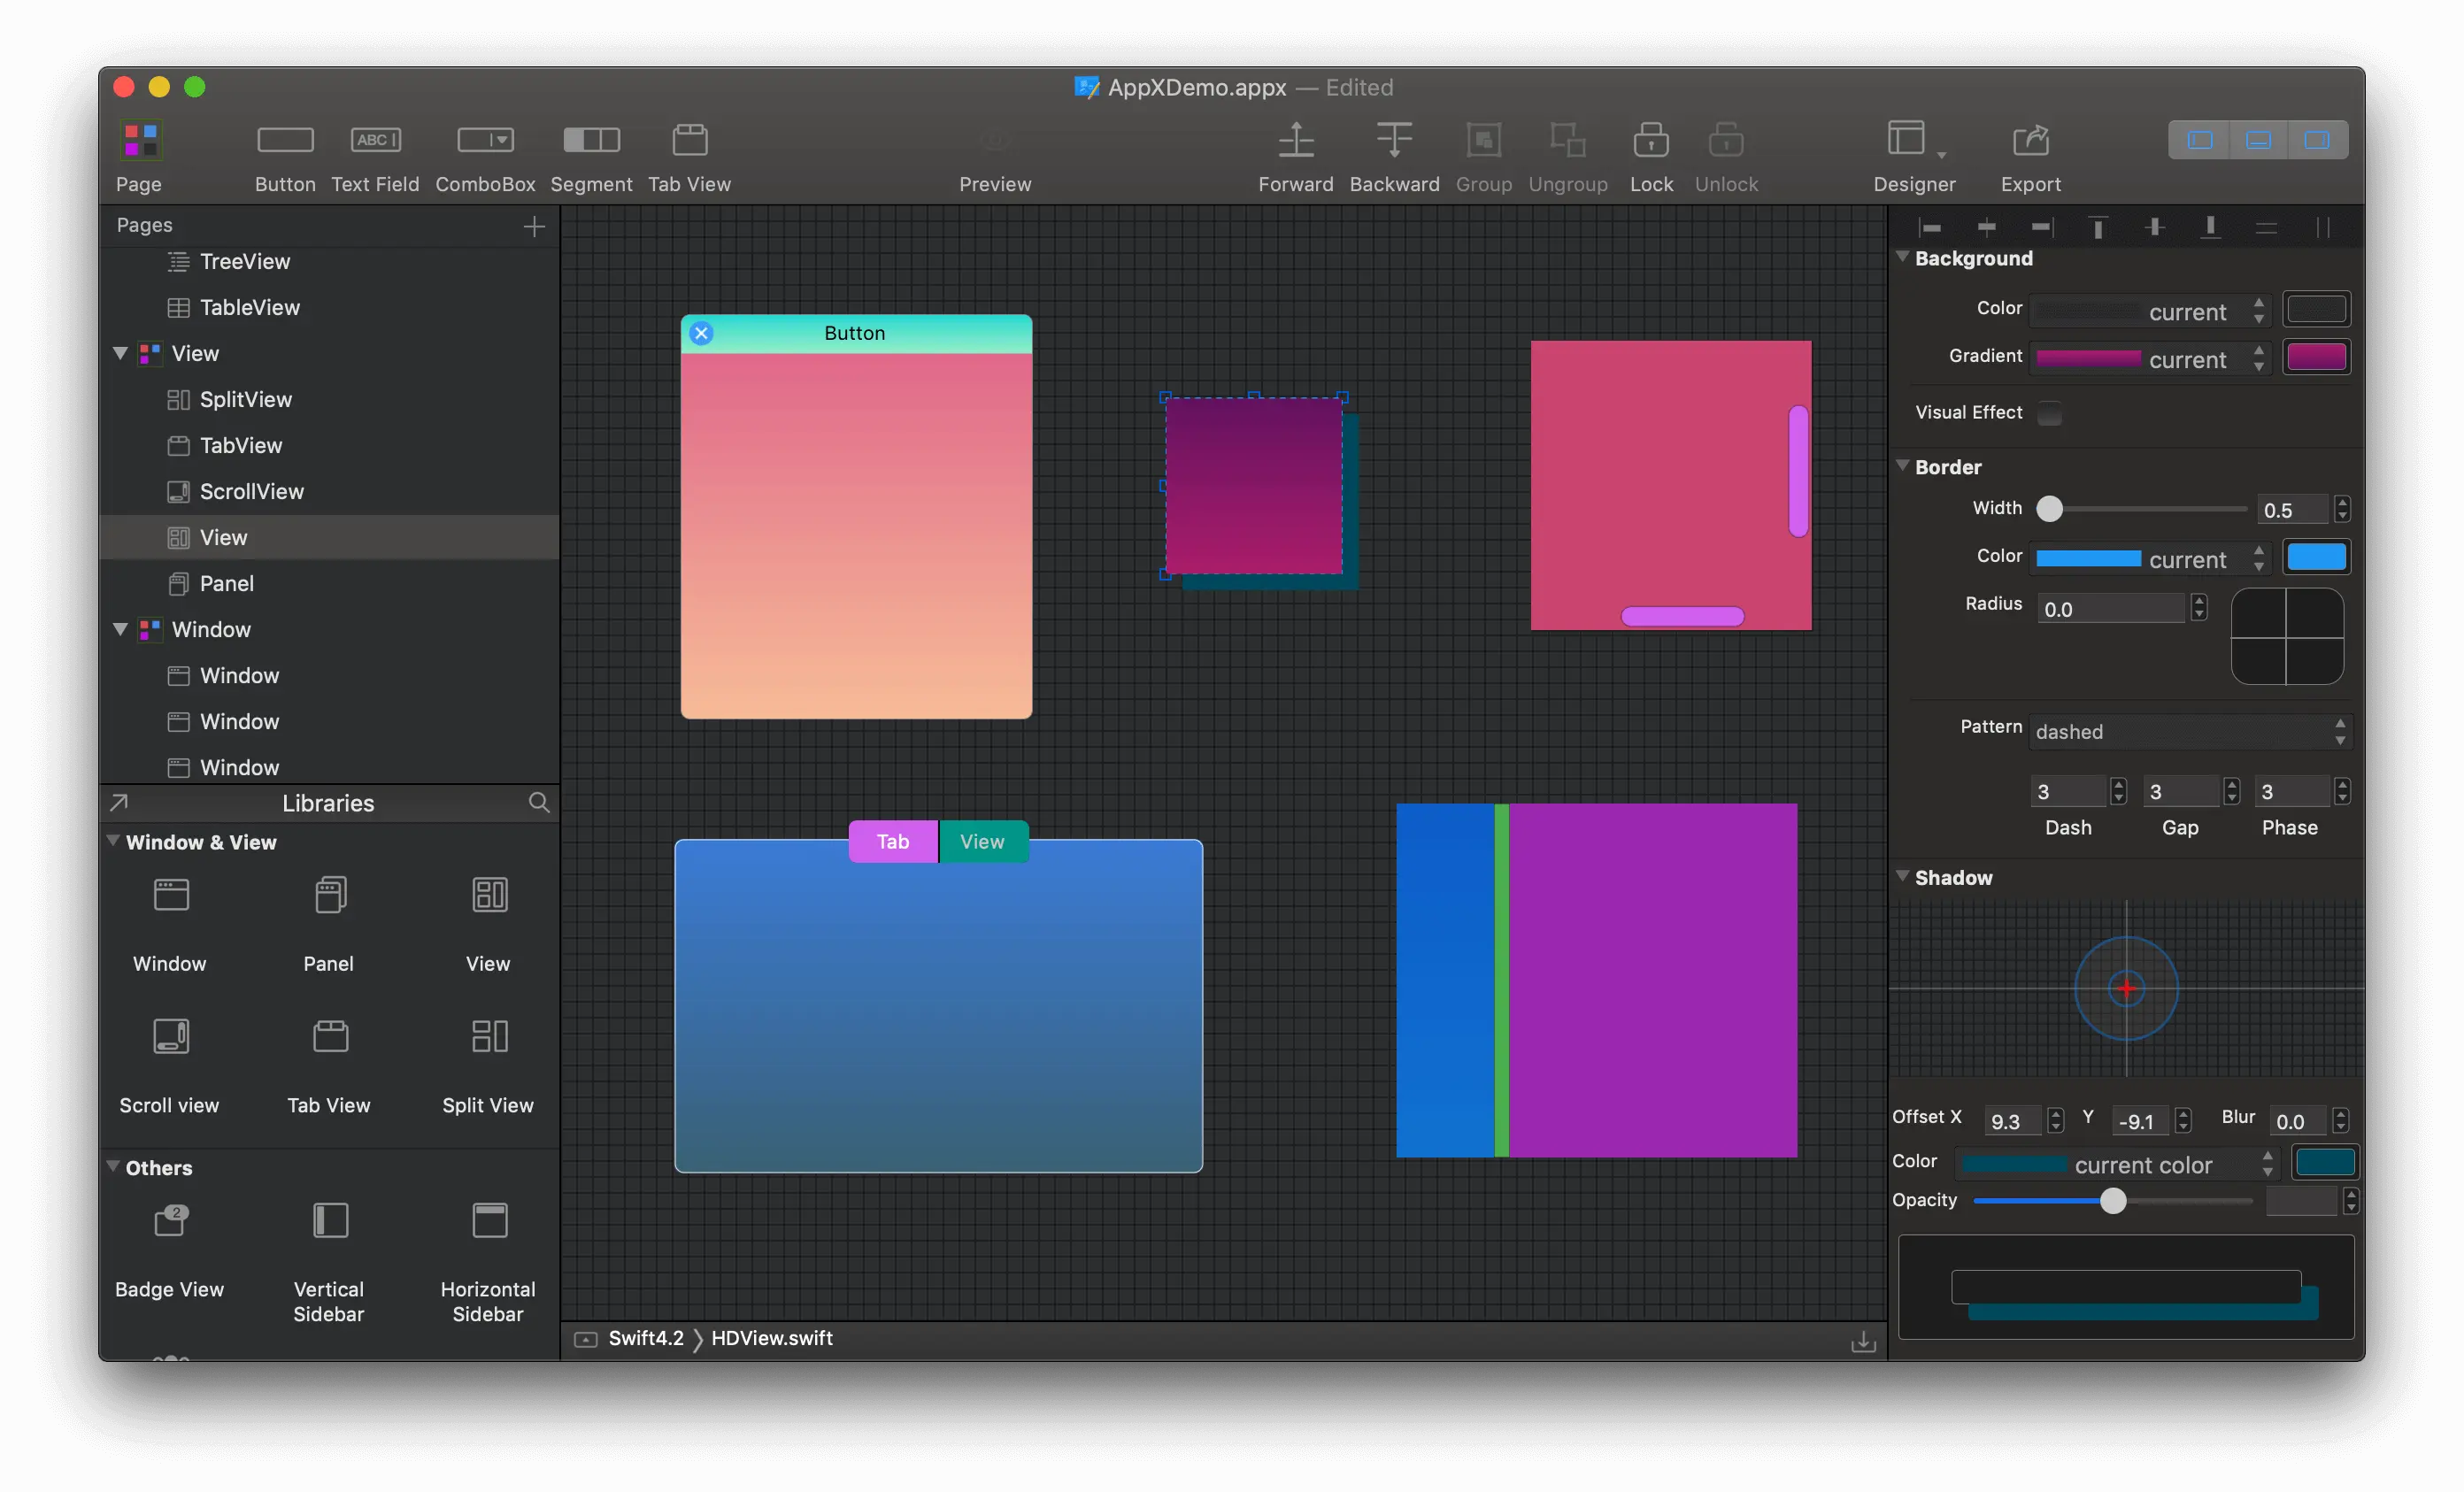
Task: Add new page with plus icon
Action: [534, 227]
